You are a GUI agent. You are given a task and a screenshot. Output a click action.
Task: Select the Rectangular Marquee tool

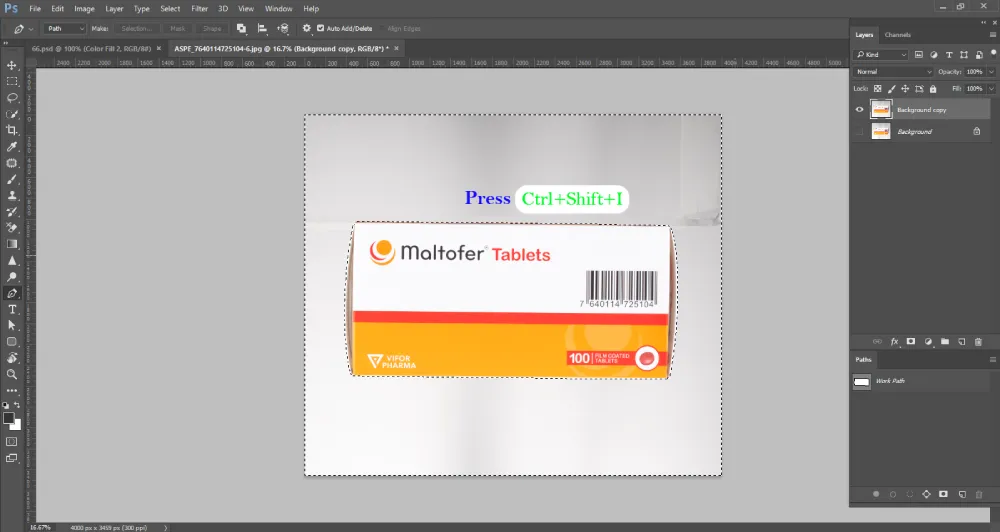pos(11,82)
